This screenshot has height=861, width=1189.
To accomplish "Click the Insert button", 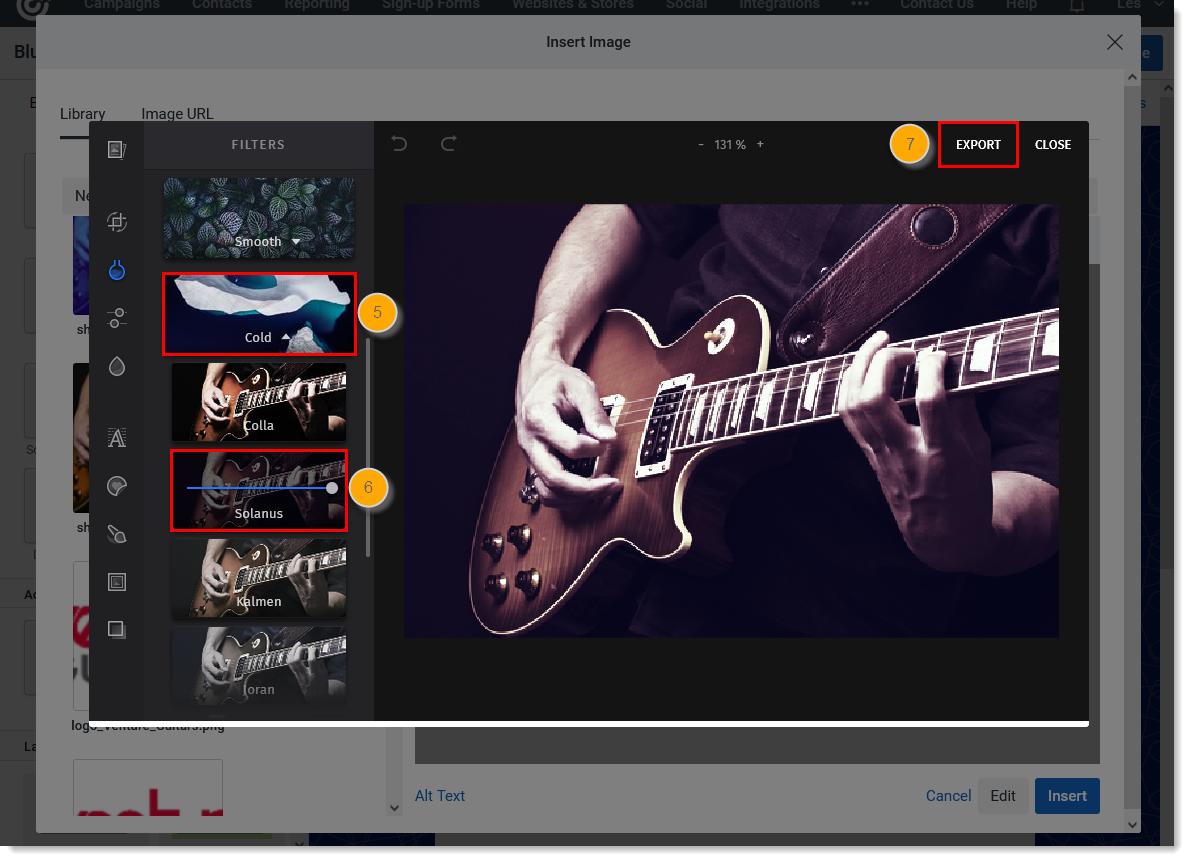I will pyautogui.click(x=1067, y=795).
